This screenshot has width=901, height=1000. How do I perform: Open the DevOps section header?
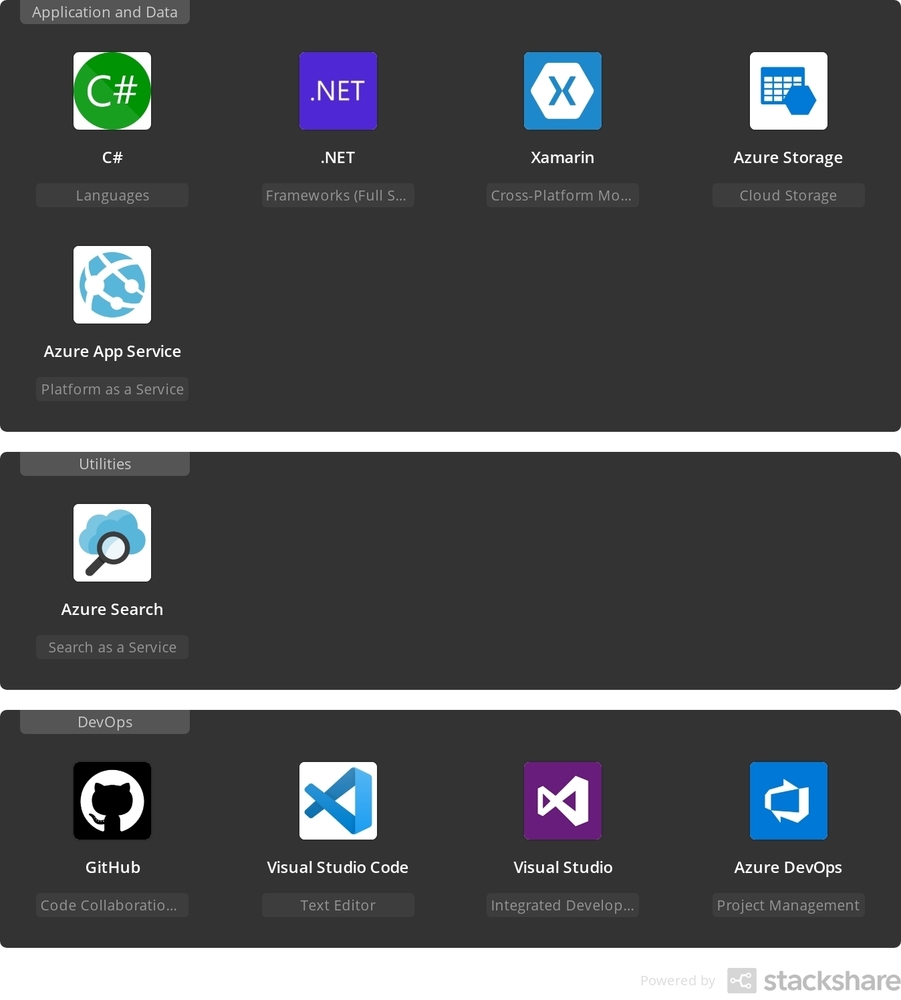coord(104,721)
